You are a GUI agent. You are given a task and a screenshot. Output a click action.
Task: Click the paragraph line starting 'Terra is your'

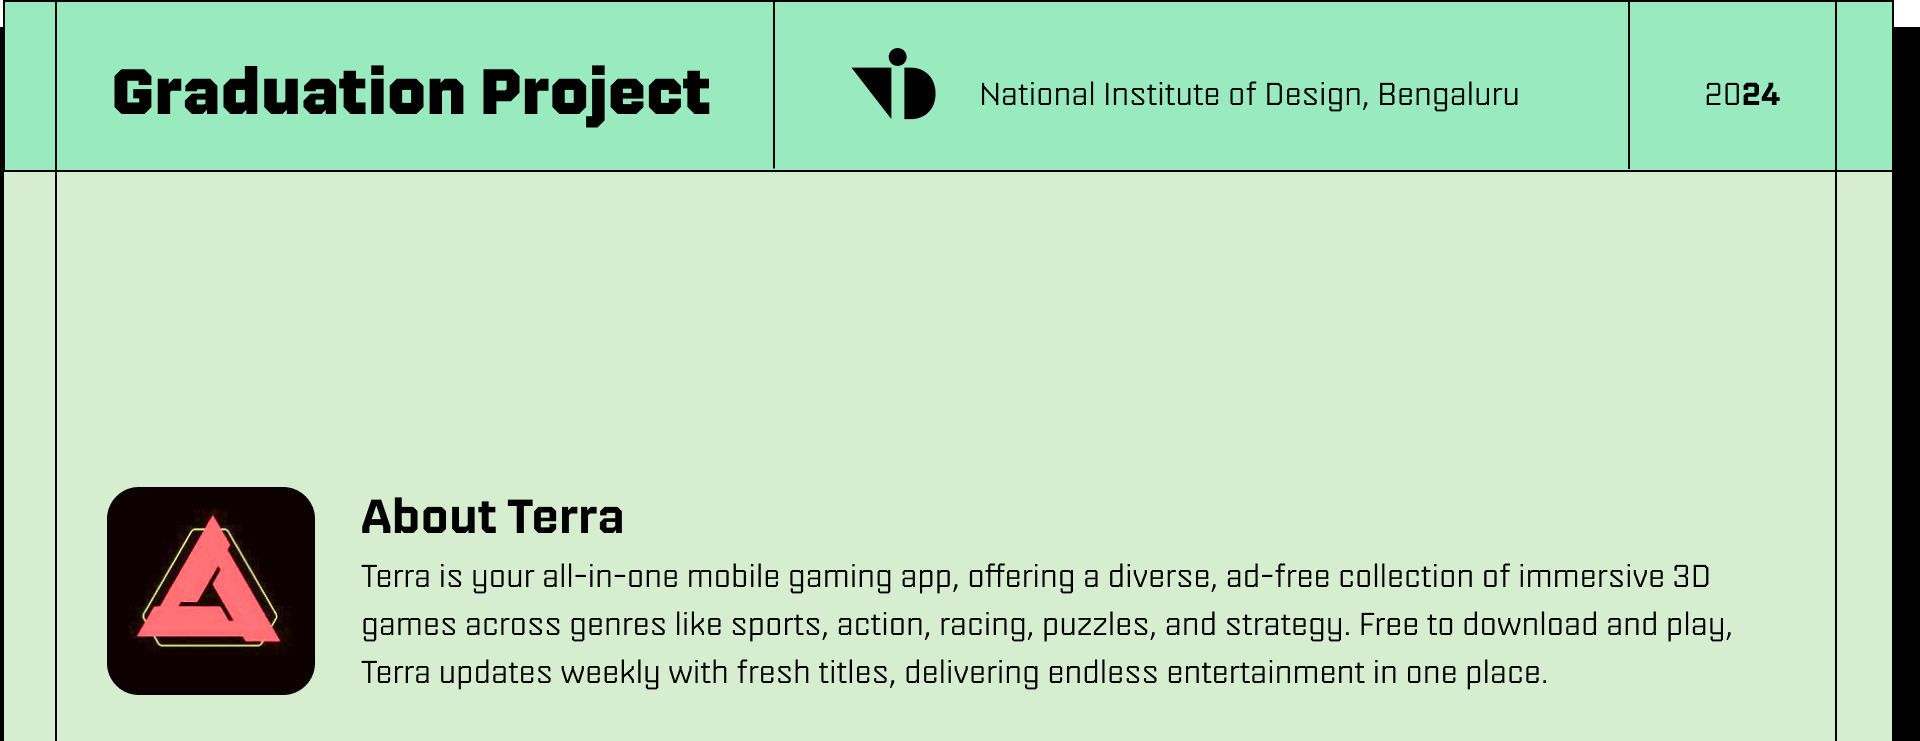pyautogui.click(x=1035, y=577)
